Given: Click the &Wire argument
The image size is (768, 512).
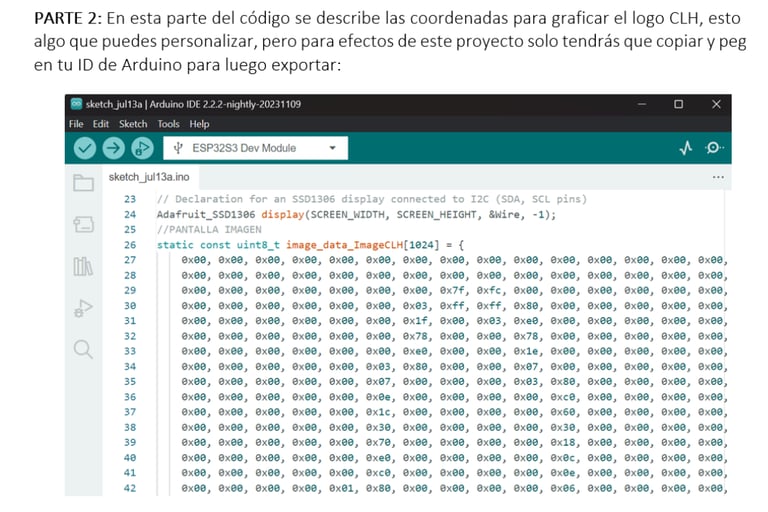Looking at the screenshot, I should tap(504, 214).
